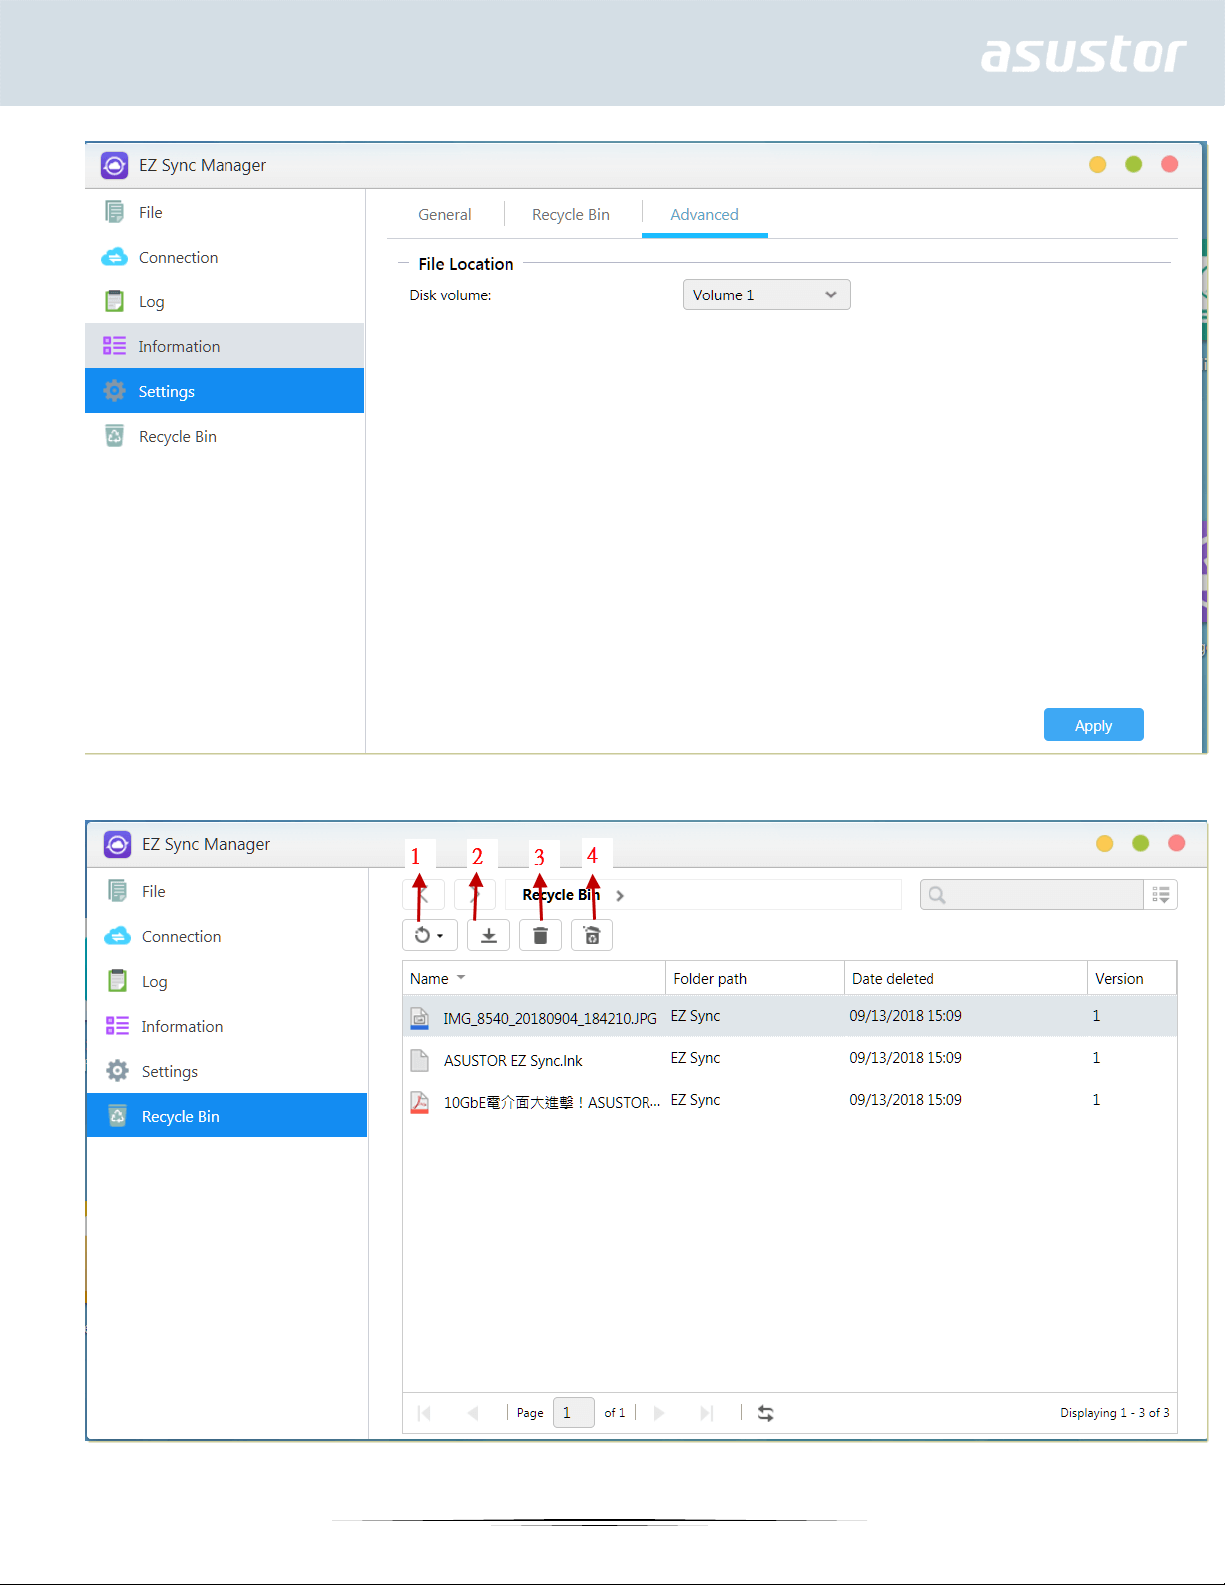This screenshot has width=1225, height=1585.
Task: Click the PDF file type icon
Action: 420,1102
